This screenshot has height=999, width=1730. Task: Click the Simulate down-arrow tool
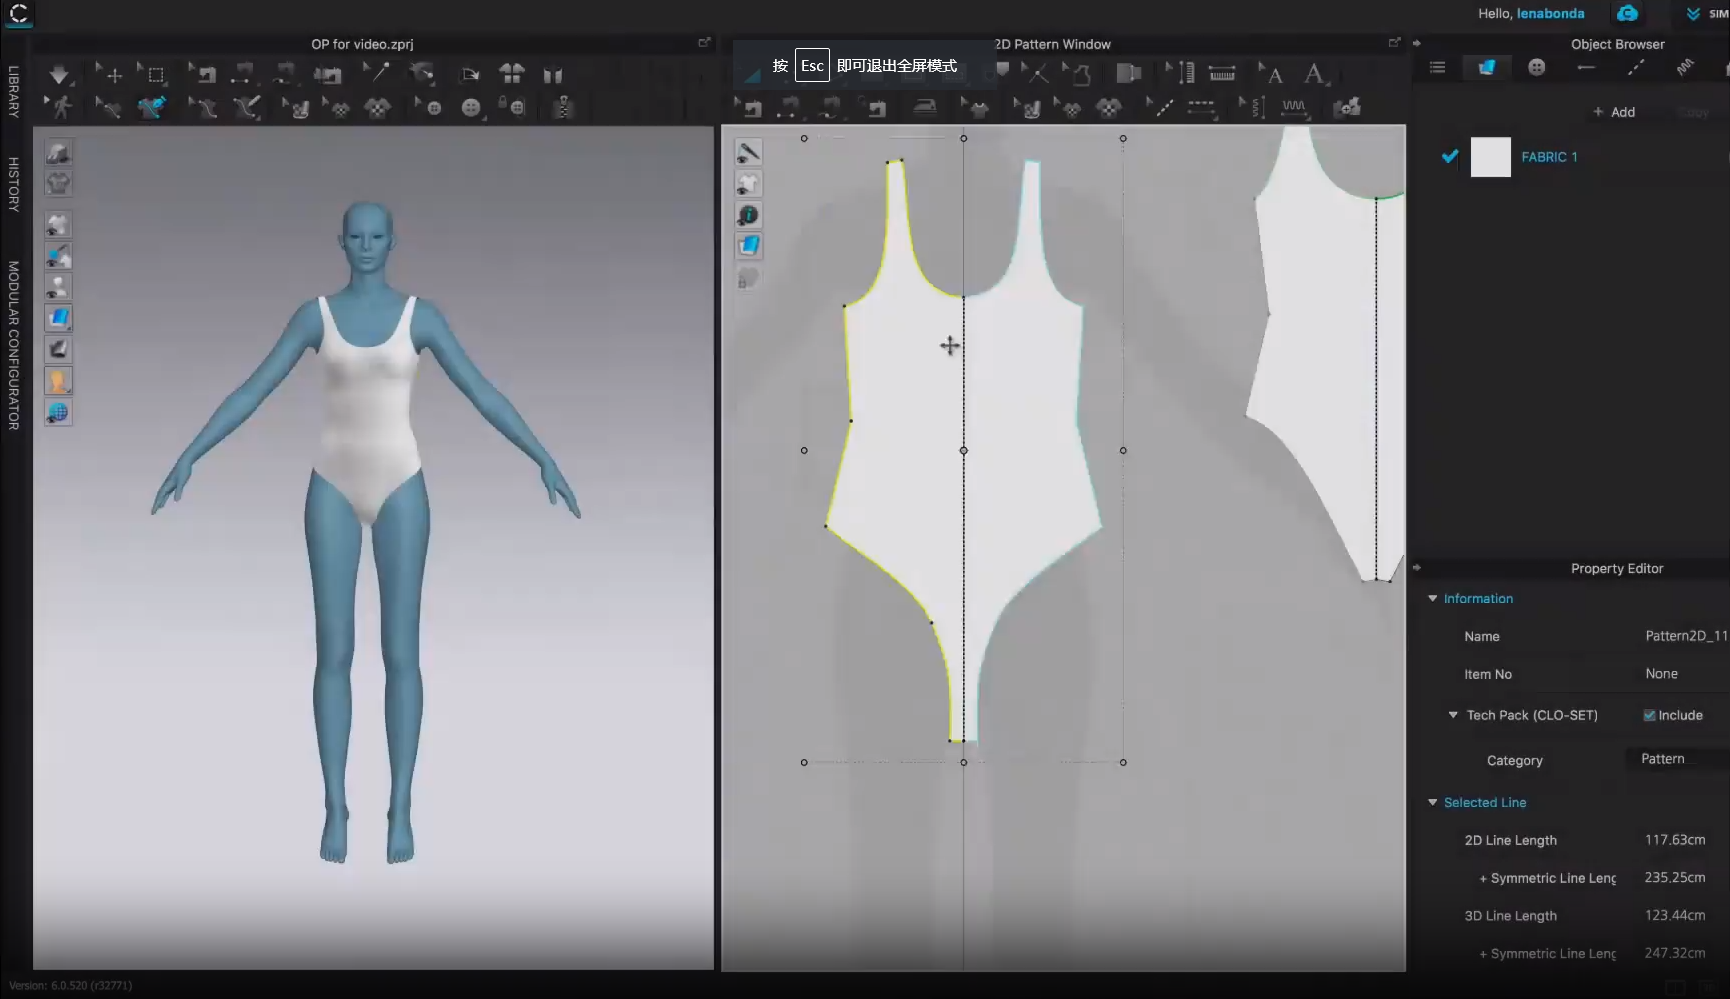click(59, 75)
